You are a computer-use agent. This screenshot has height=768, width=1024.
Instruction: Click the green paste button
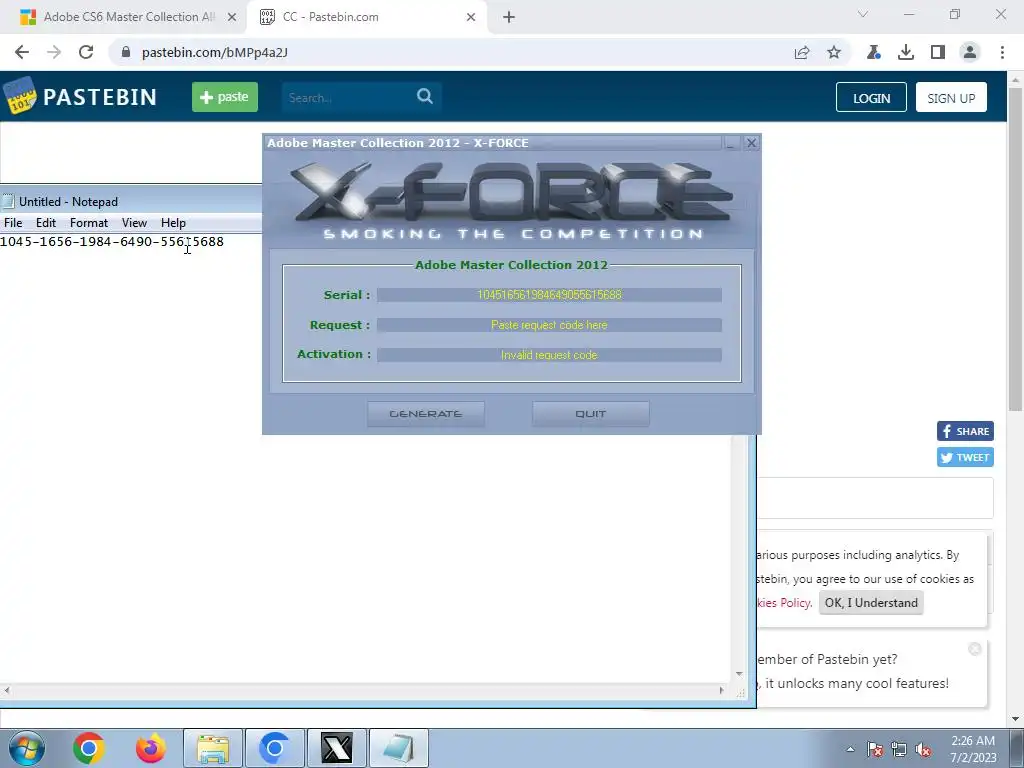point(225,97)
